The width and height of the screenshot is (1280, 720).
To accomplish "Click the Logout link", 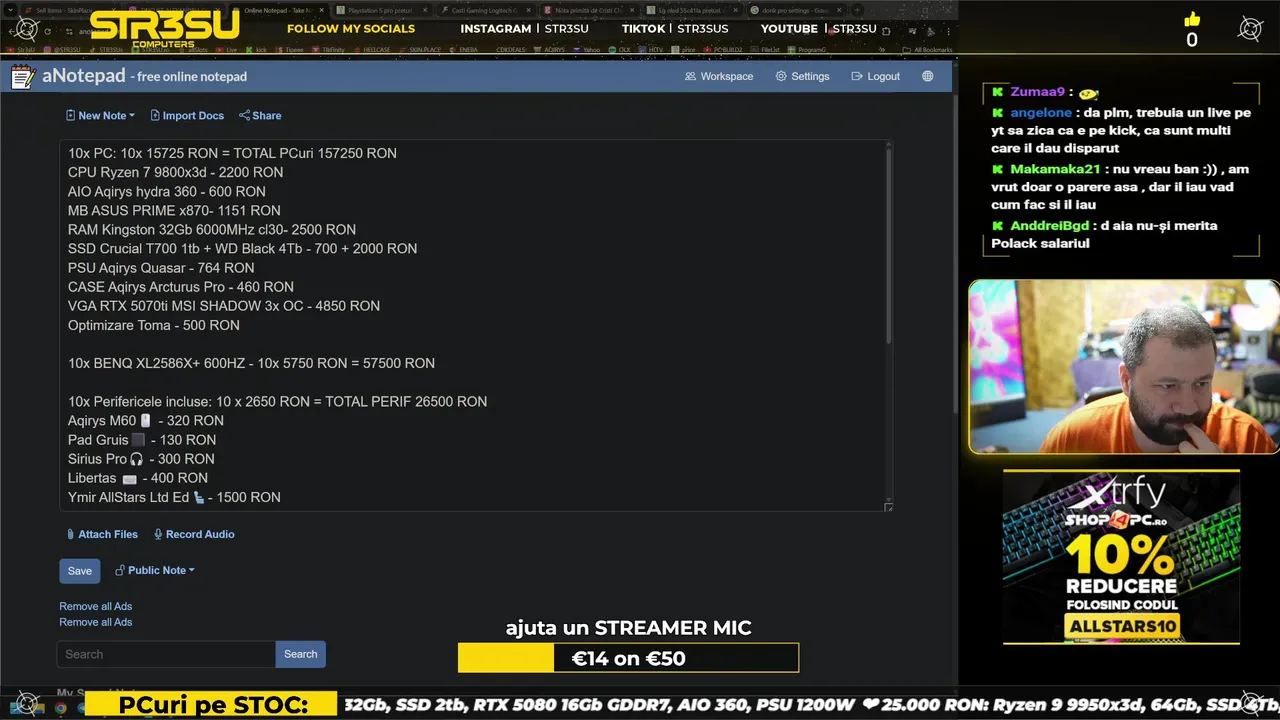I will tap(876, 76).
